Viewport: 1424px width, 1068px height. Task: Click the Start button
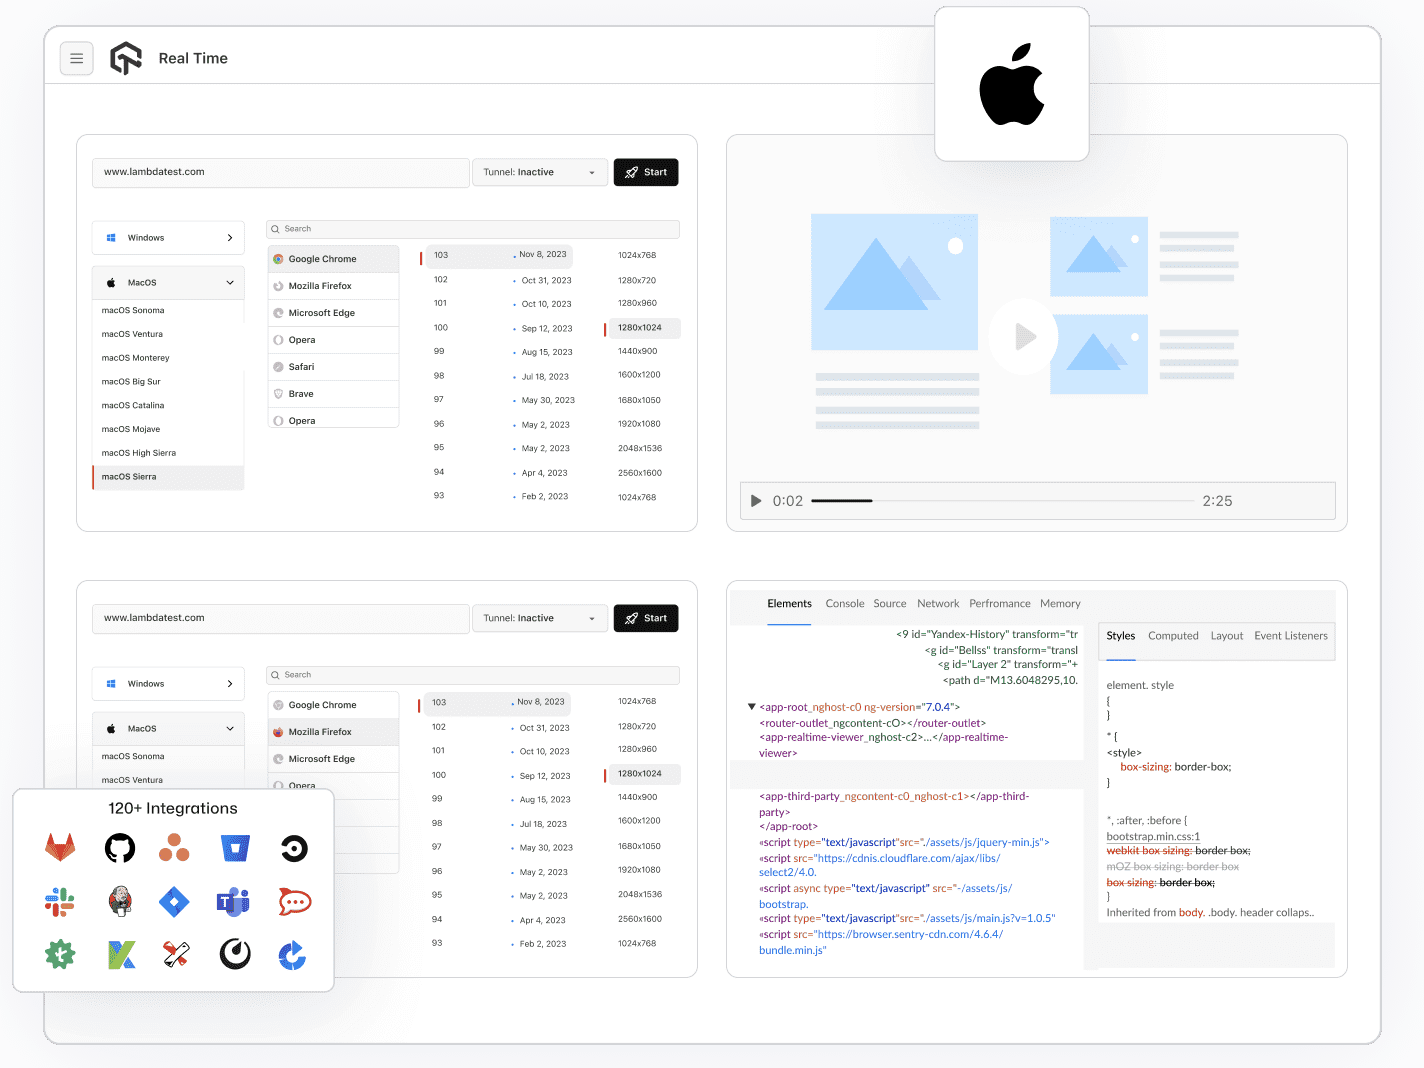coord(645,172)
